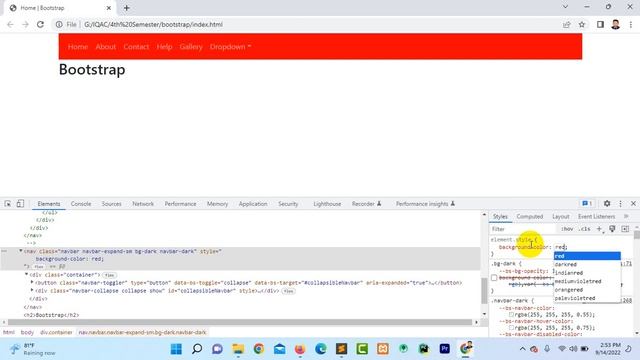Toggle rendering emulations paintbrush icon in Styles
Screen dimensions: 640x360
tap(612, 229)
